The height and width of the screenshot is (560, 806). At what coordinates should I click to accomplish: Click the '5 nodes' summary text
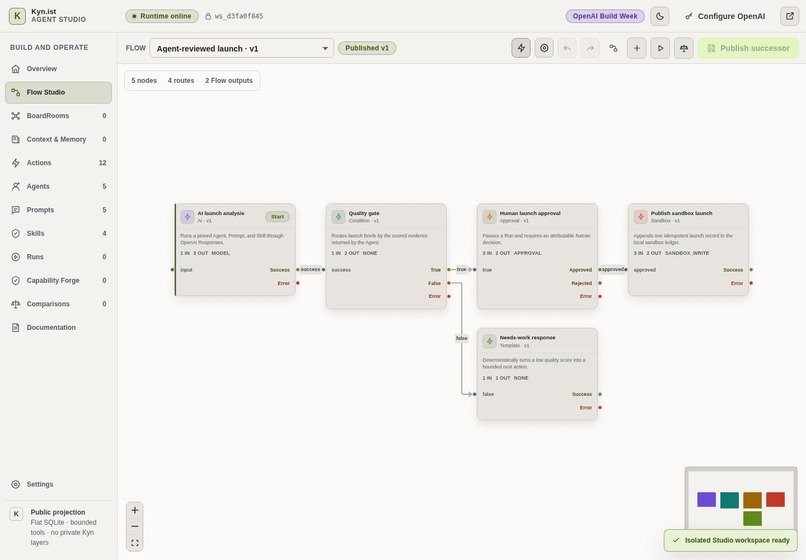(x=144, y=80)
